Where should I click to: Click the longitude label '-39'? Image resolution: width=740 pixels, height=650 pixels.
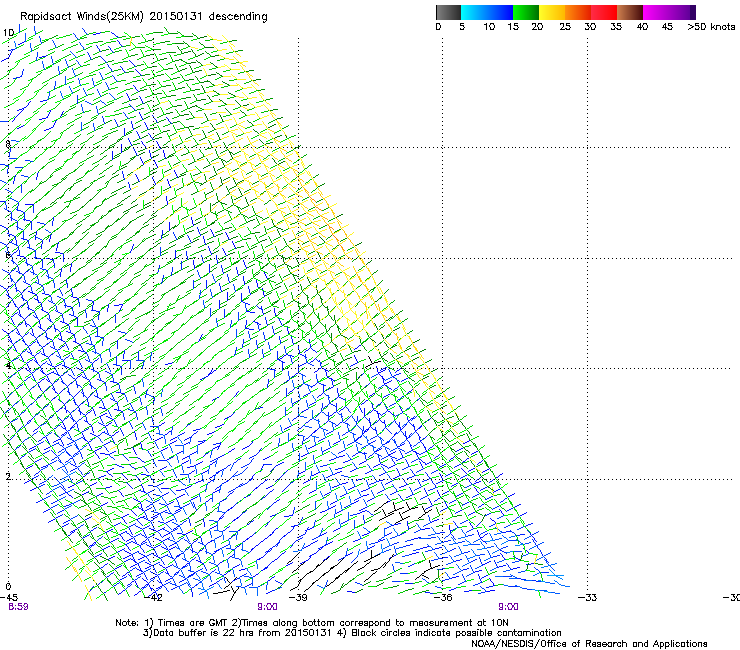(298, 598)
